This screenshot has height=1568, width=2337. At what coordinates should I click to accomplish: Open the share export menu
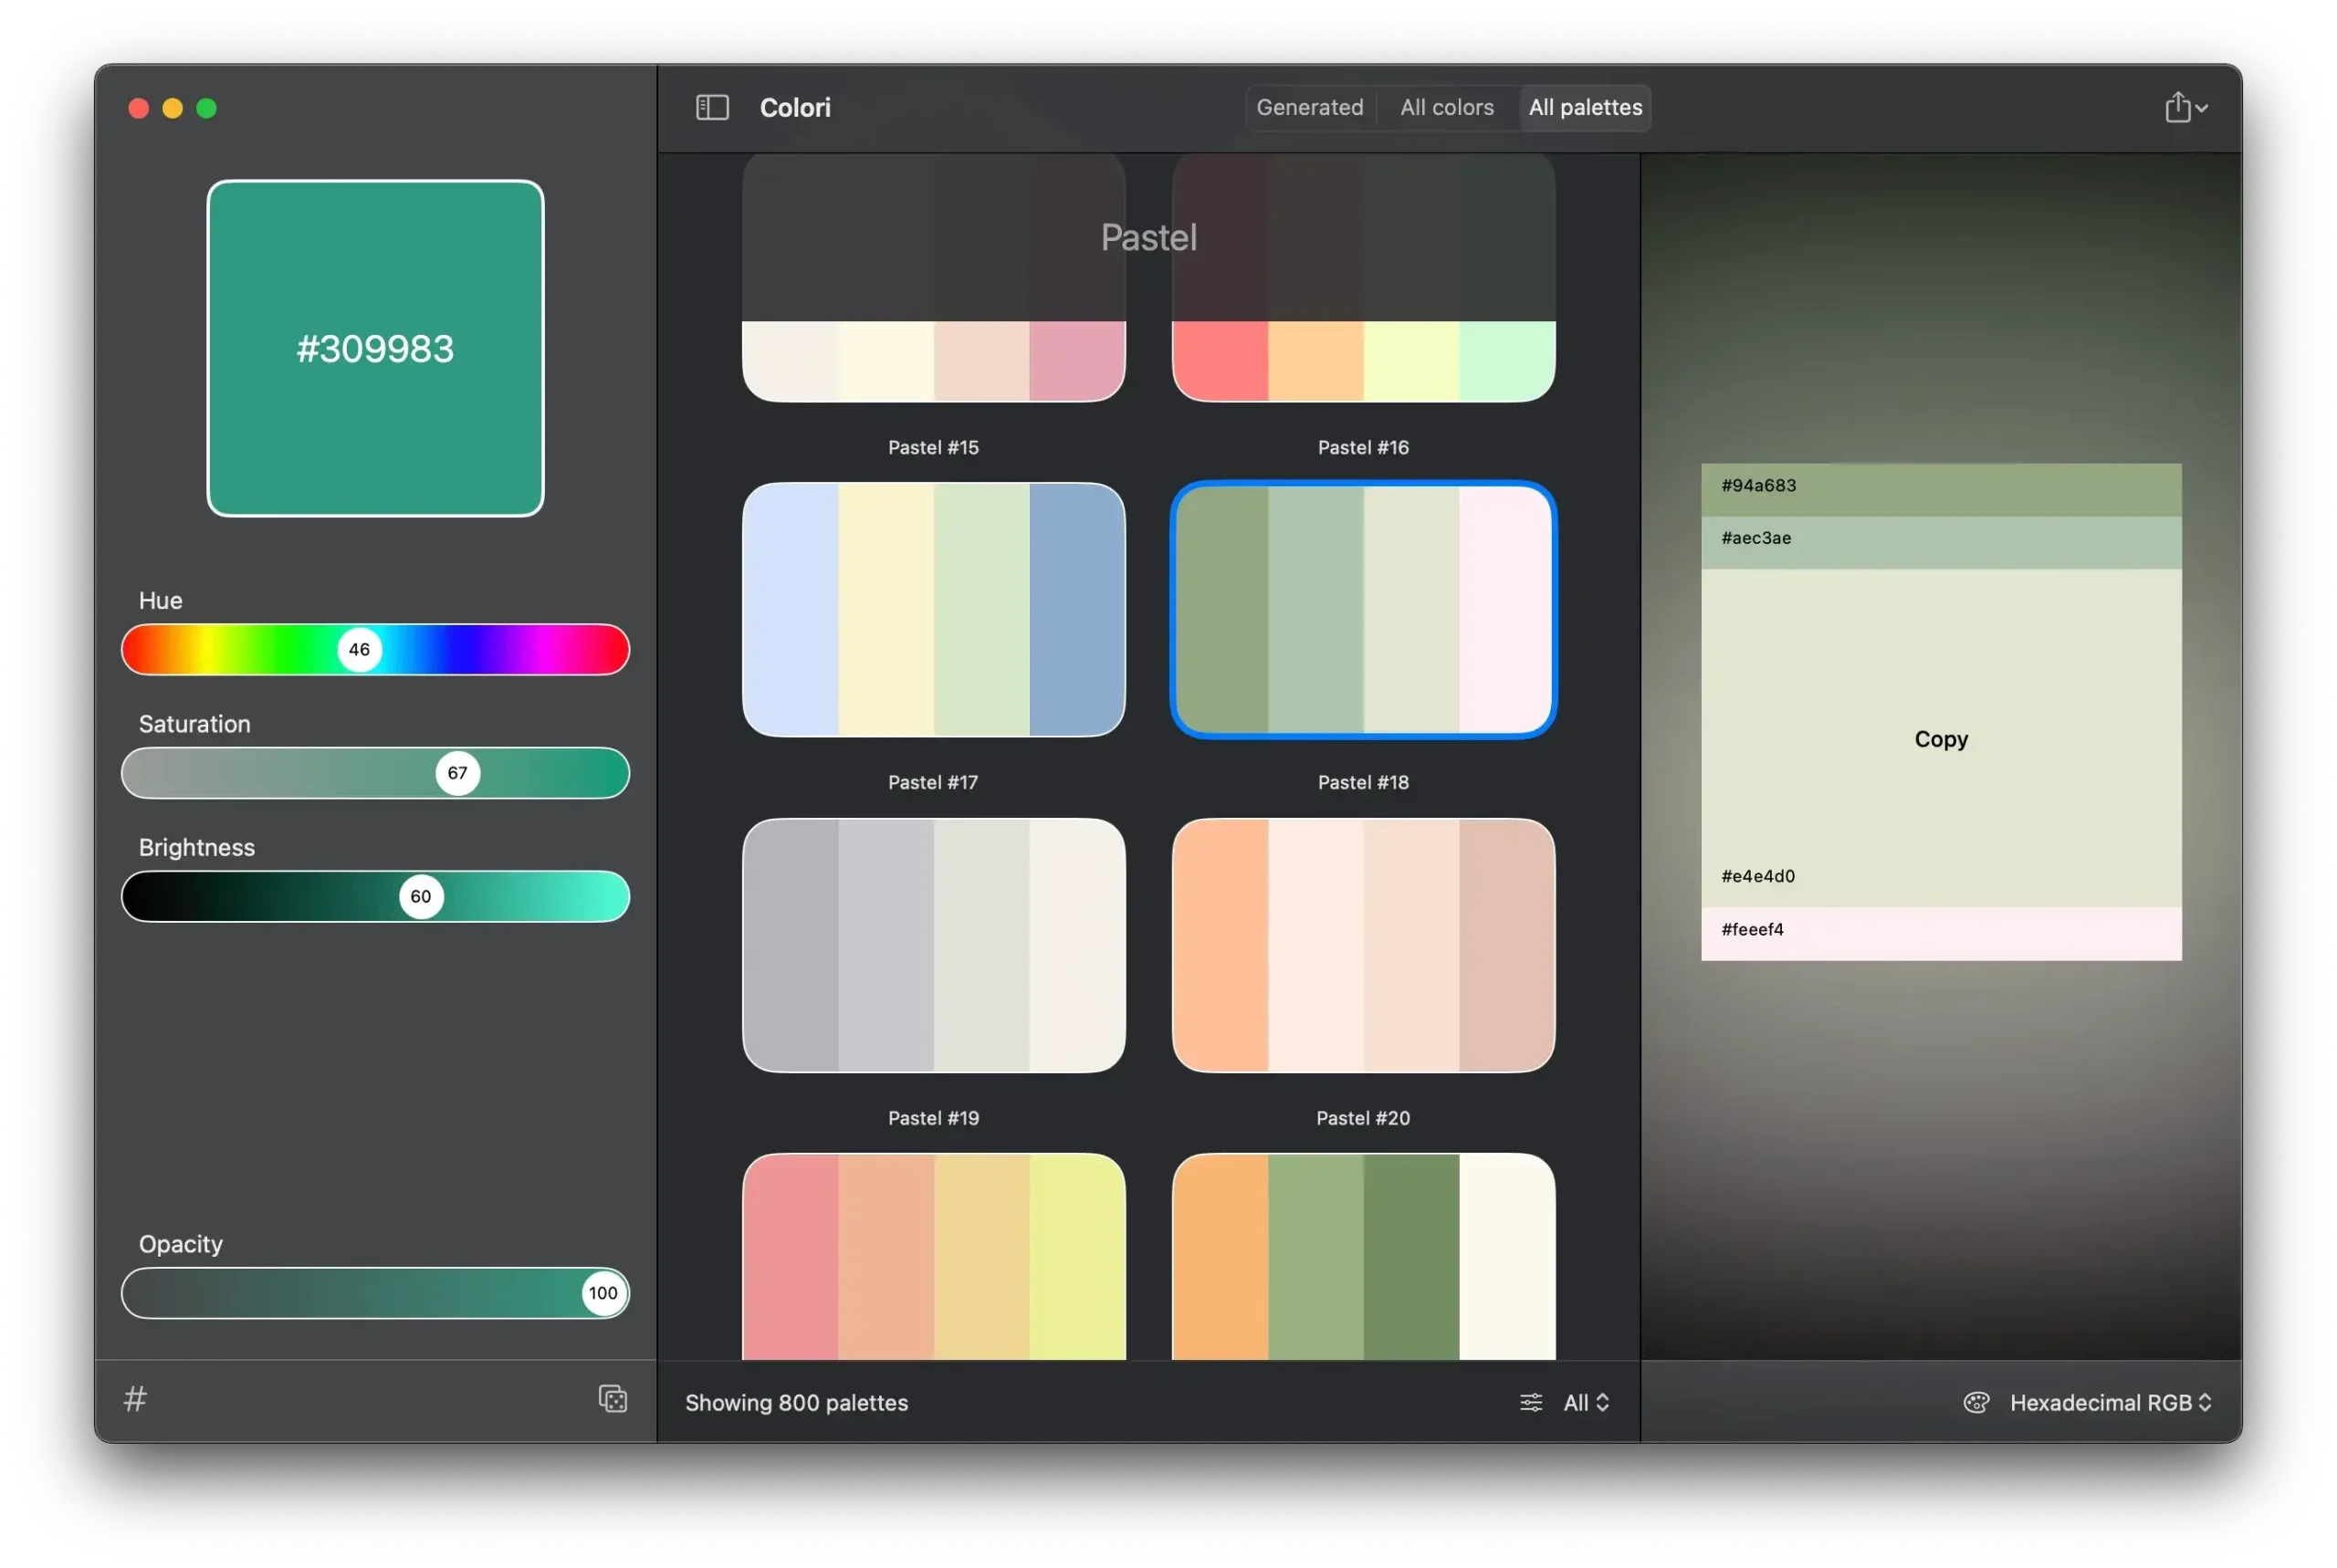2177,107
